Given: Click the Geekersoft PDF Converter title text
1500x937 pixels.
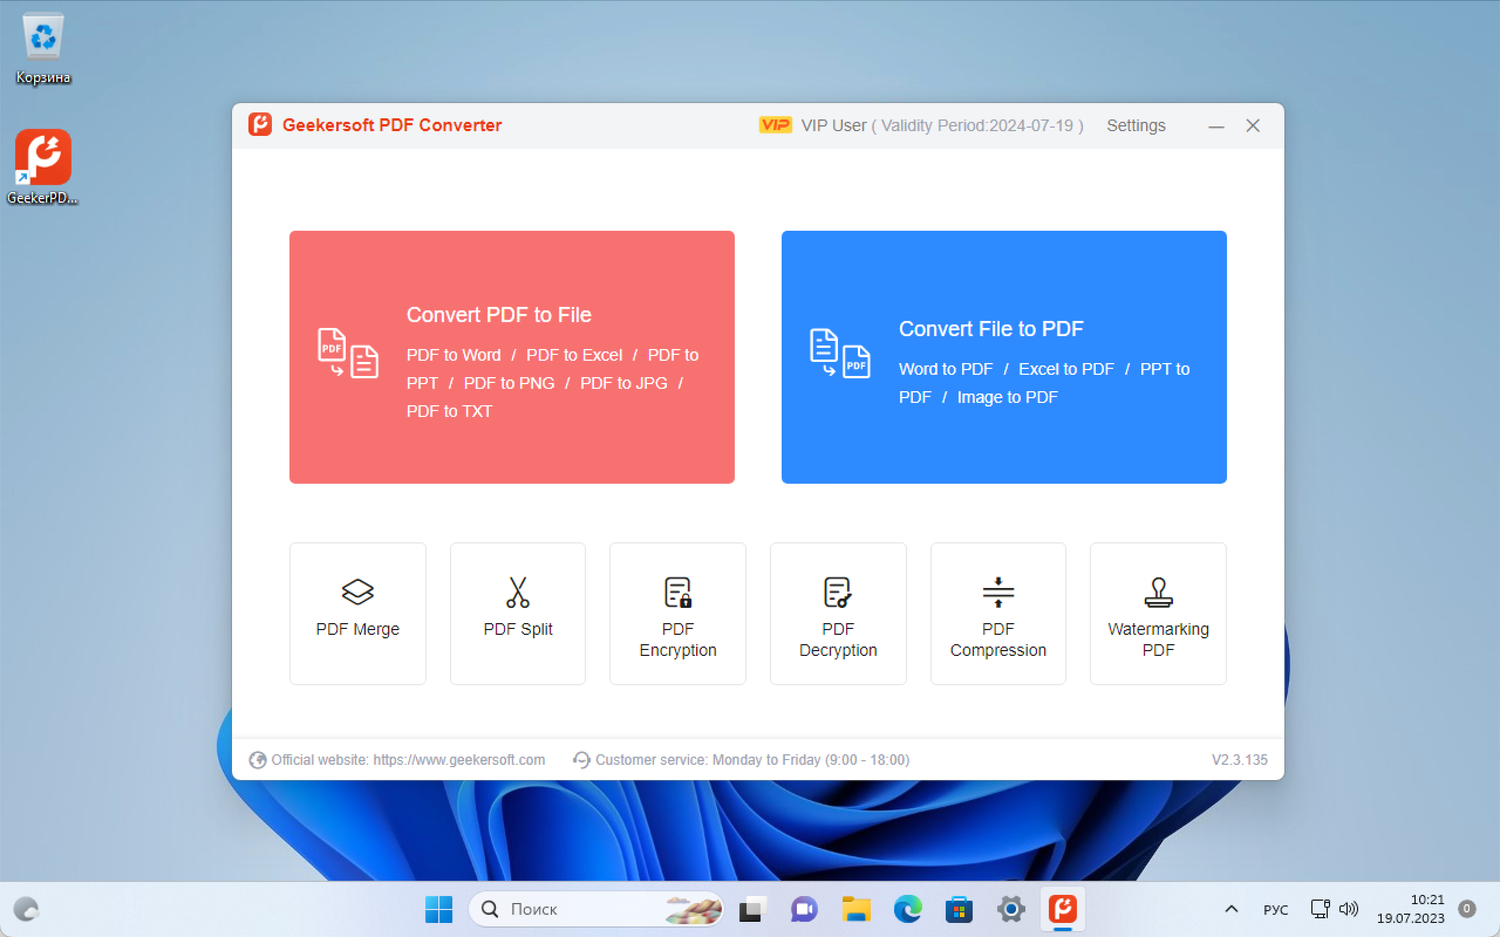Looking at the screenshot, I should pyautogui.click(x=392, y=125).
